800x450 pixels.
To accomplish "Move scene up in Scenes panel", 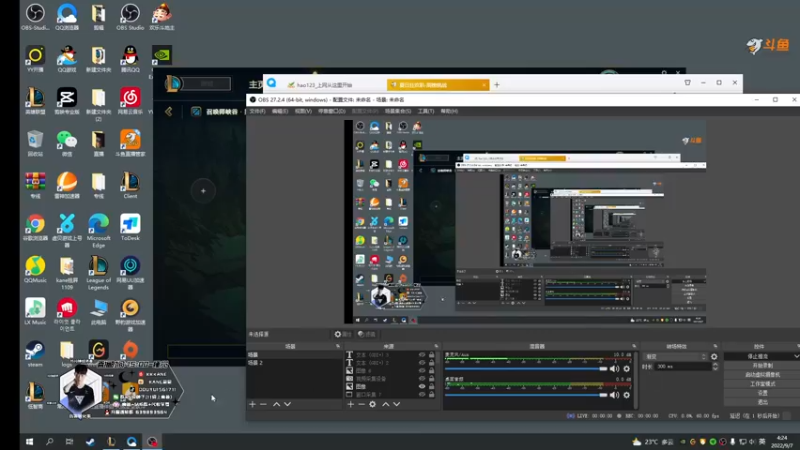I will pos(276,404).
